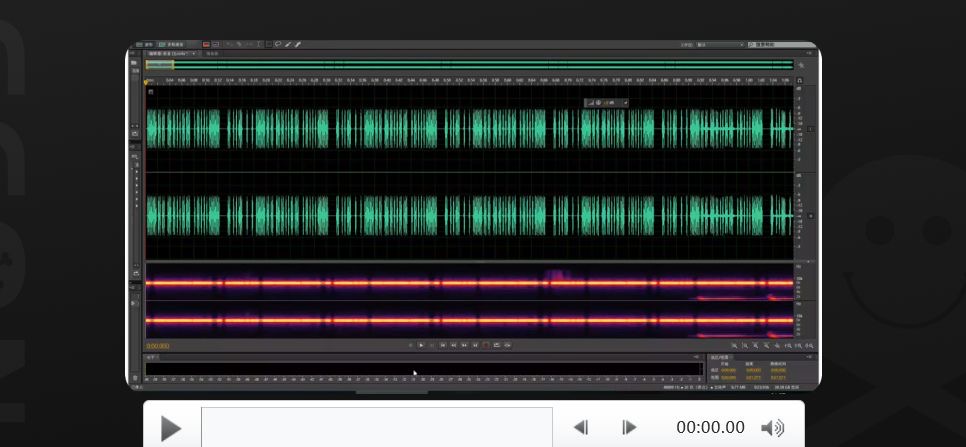Toggle the spectral frequency display button
The image size is (966, 447).
206,44
